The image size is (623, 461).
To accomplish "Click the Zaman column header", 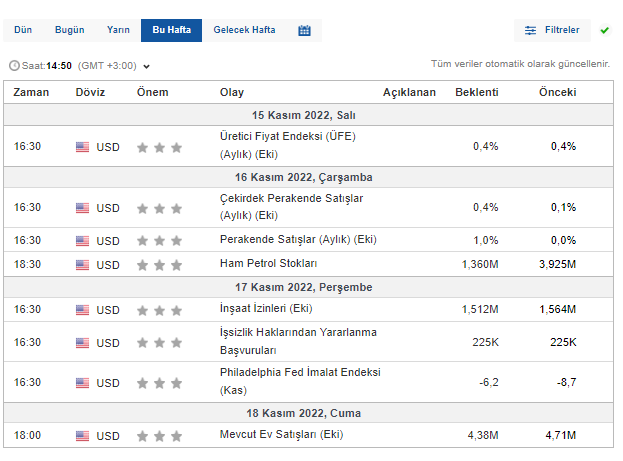I will tap(31, 93).
